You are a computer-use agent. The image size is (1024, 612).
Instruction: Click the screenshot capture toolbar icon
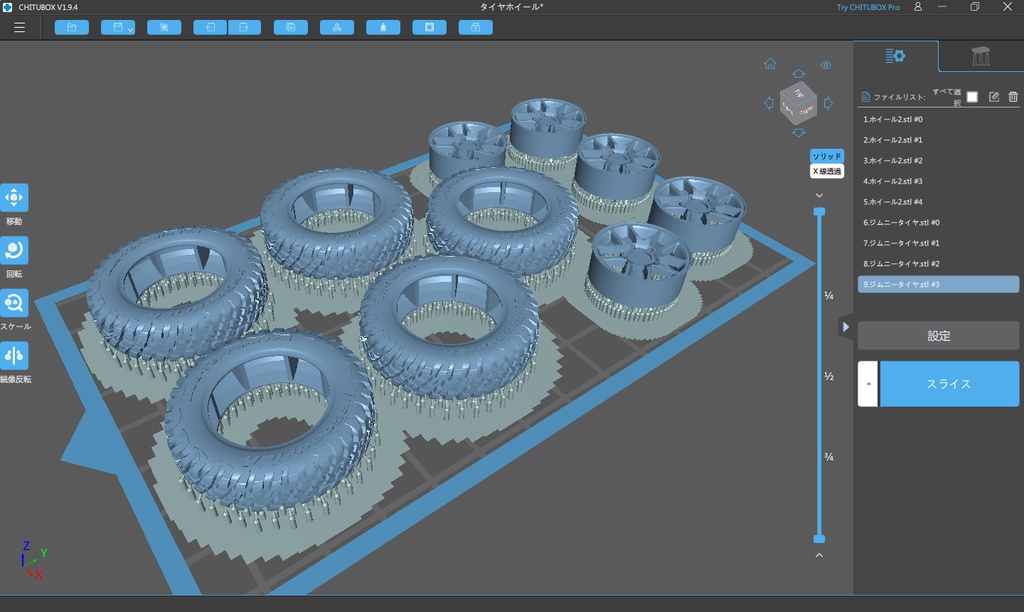click(x=165, y=27)
